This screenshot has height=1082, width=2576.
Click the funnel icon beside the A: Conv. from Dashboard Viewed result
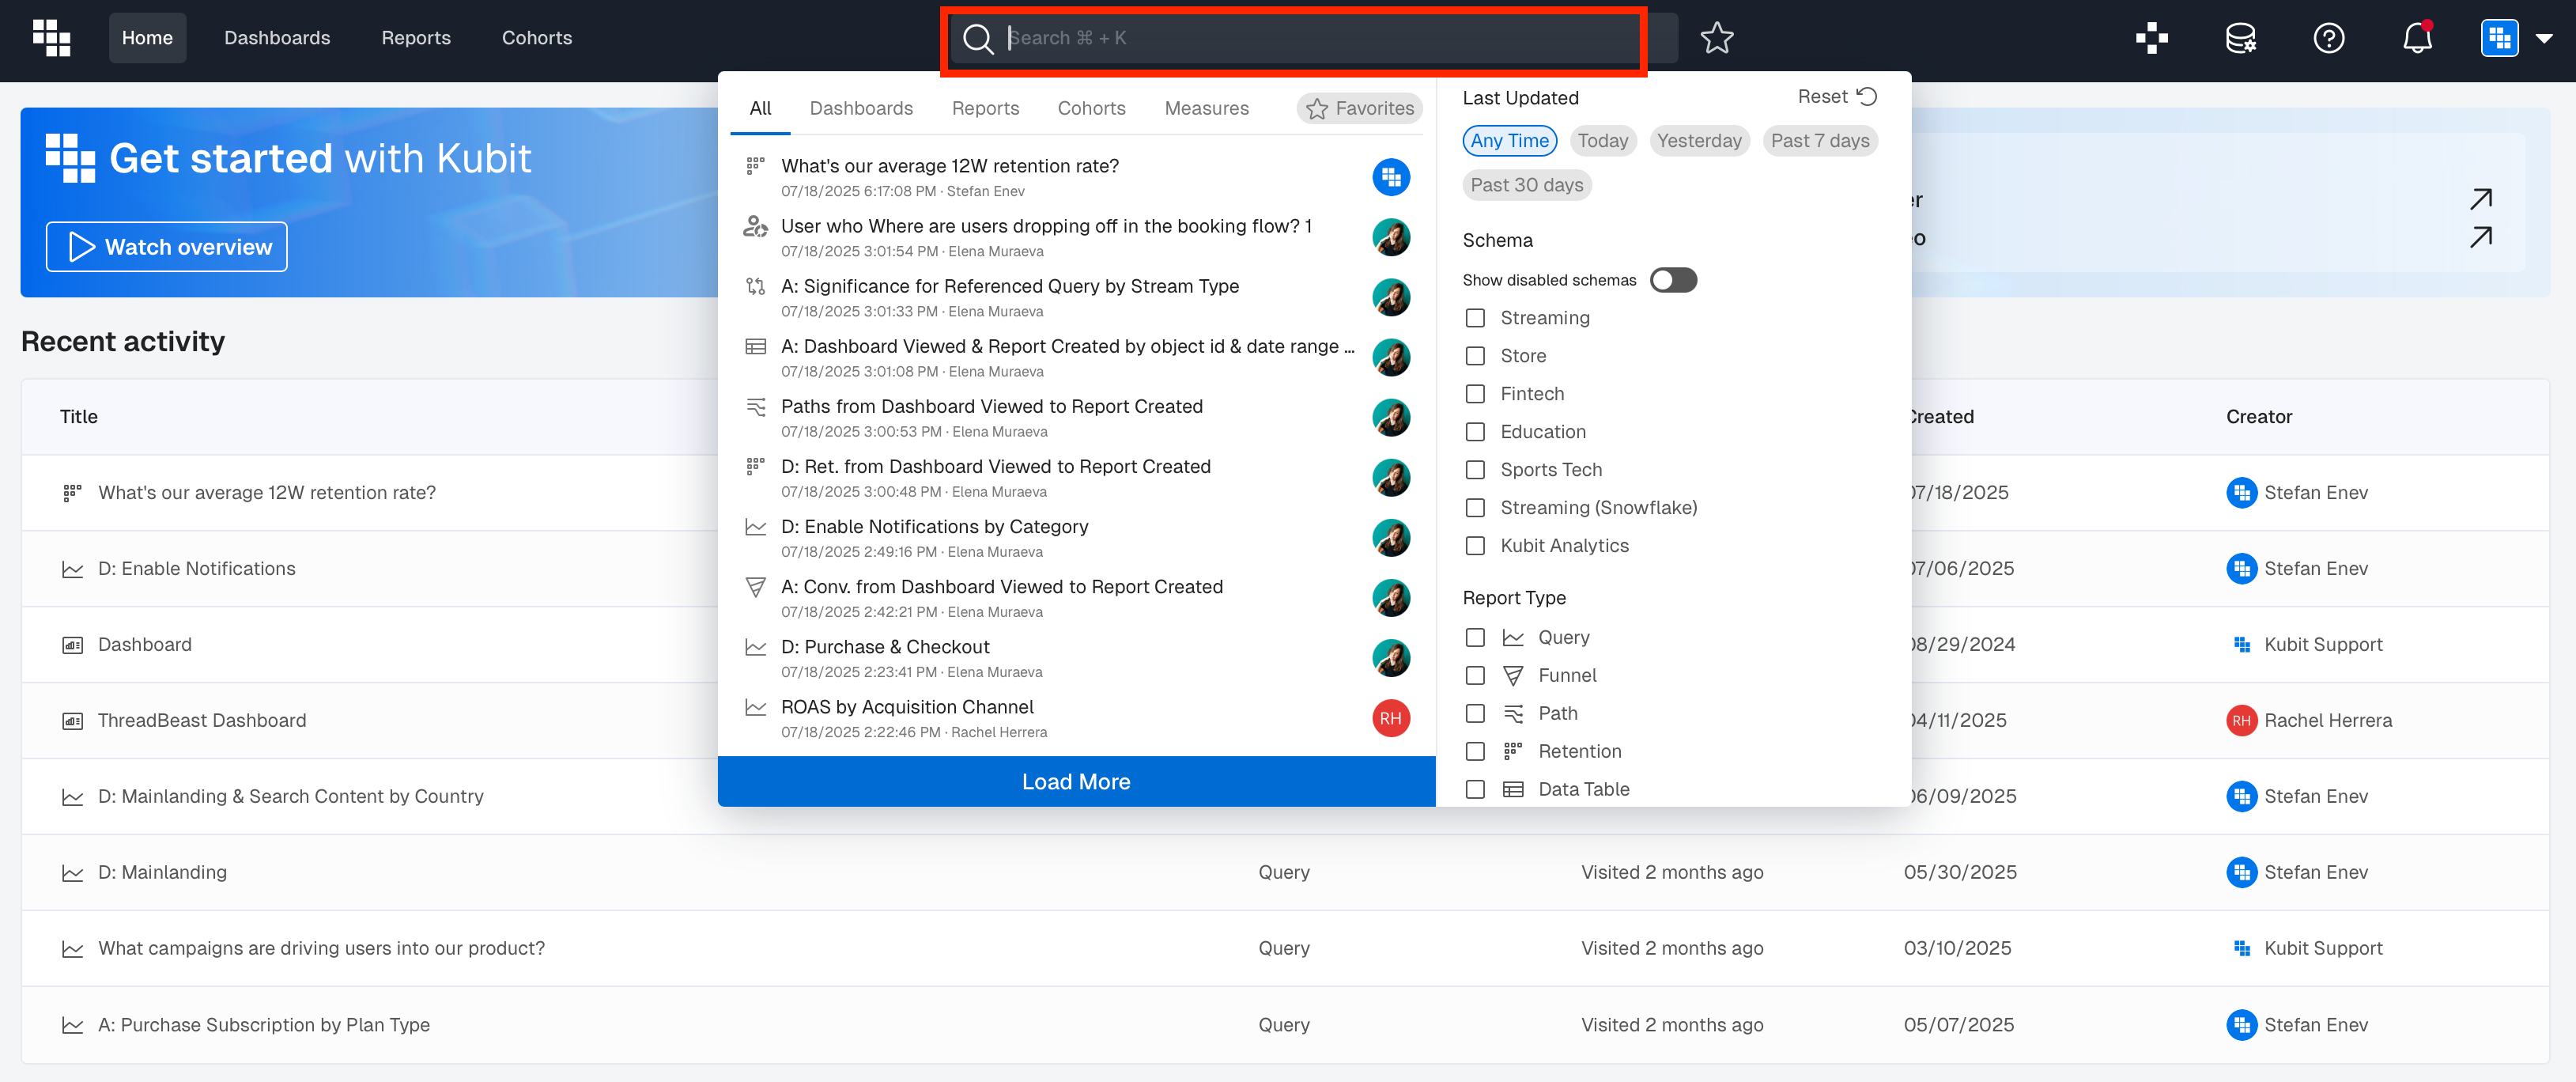tap(755, 587)
